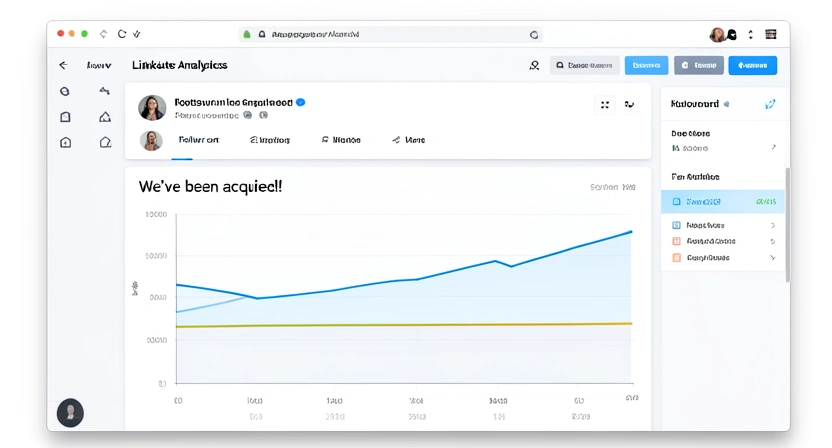
Task: Open the browser profile avatar
Action: [717, 35]
